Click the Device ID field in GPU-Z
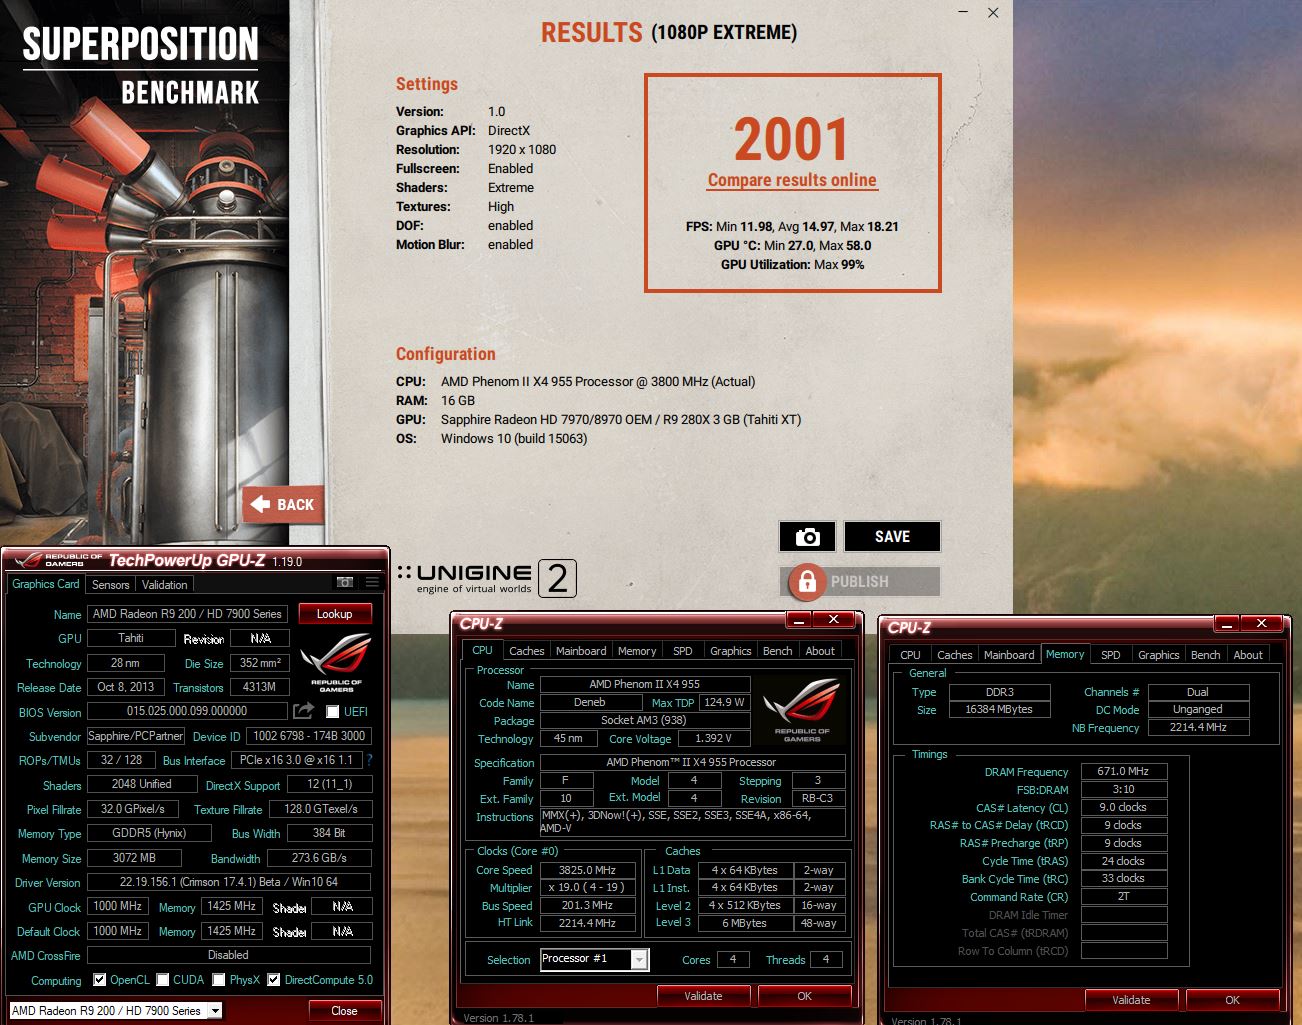This screenshot has width=1302, height=1025. pos(308,736)
